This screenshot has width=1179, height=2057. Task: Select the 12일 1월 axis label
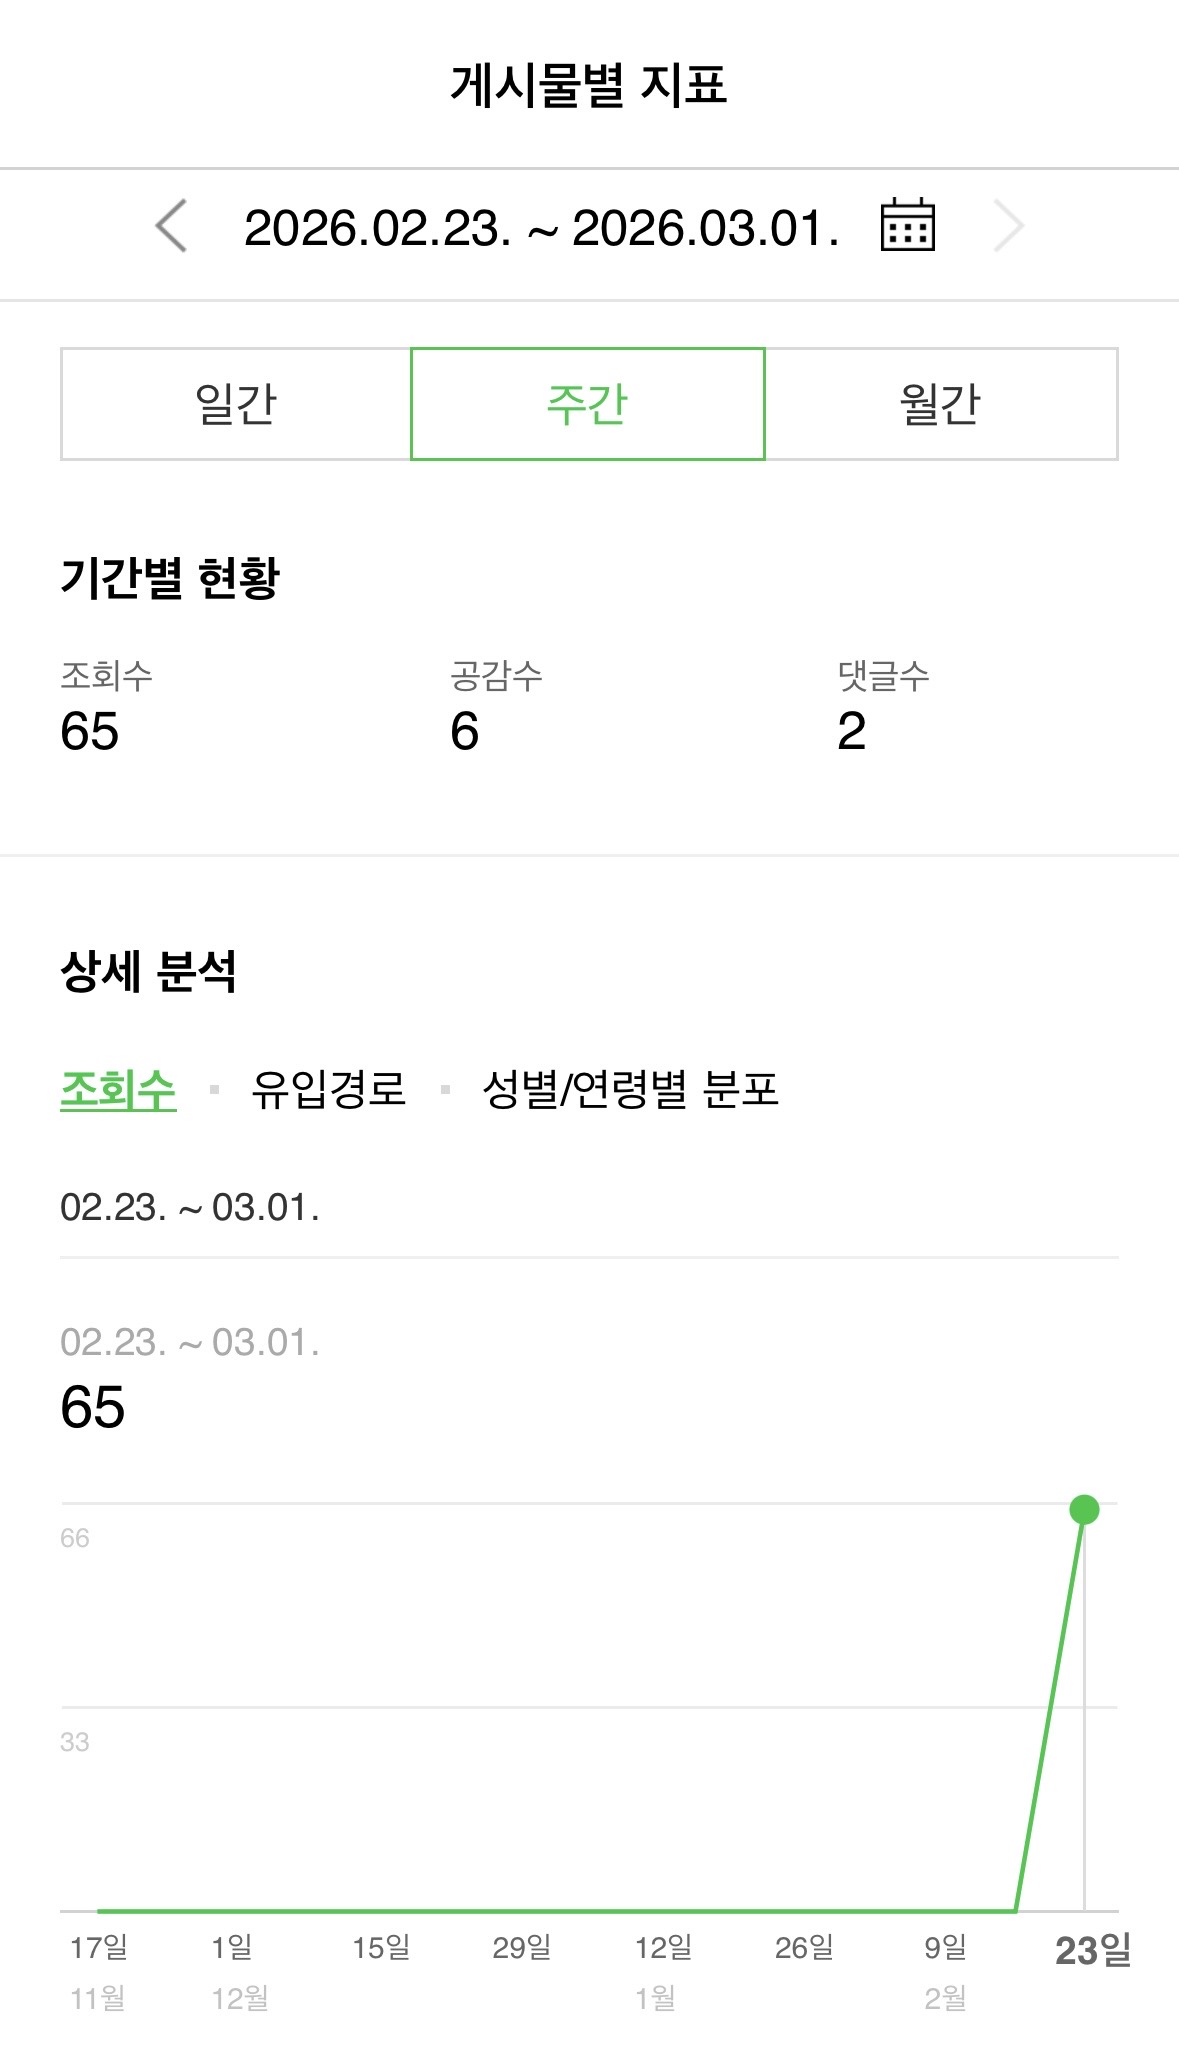click(x=663, y=1970)
